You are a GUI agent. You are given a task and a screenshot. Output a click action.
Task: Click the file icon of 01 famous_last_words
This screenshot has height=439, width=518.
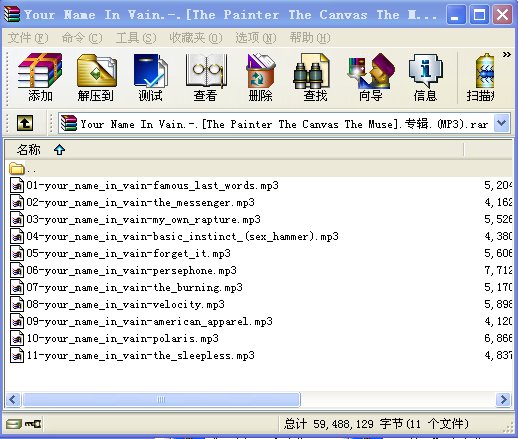tap(17, 185)
